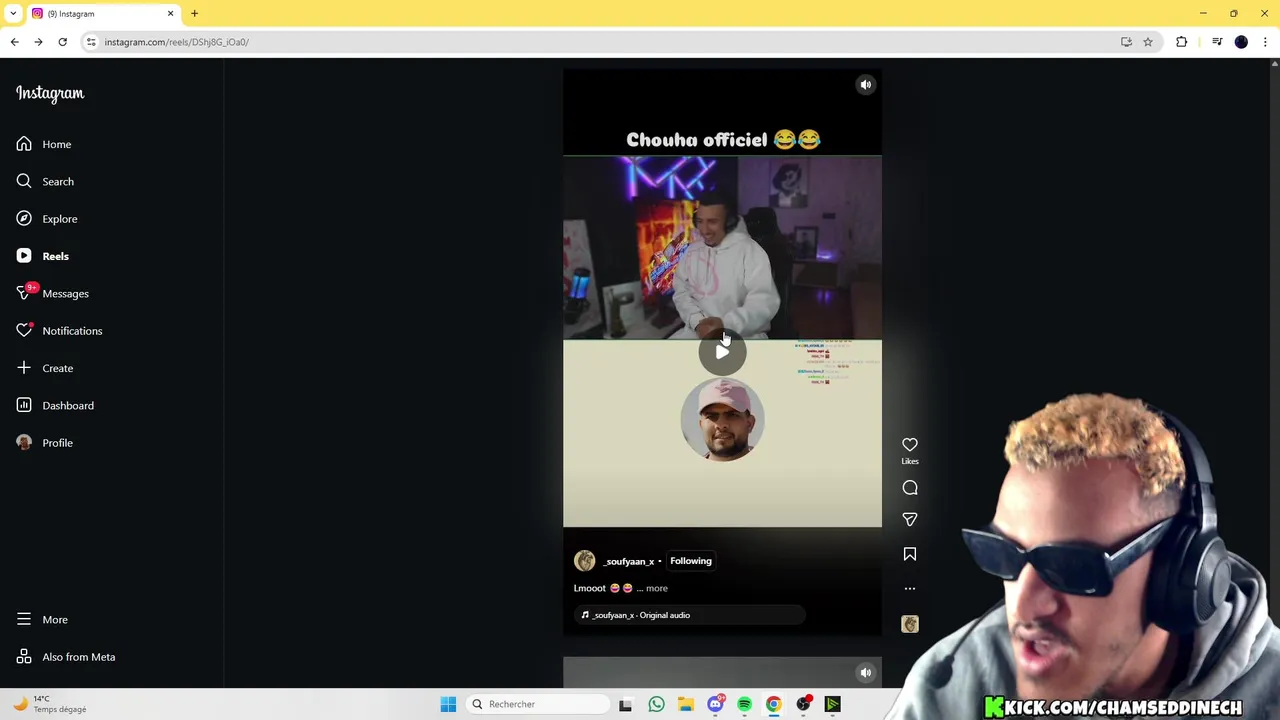Open Home in Instagram sidebar
Screen dimensions: 1280x720
click(44, 144)
